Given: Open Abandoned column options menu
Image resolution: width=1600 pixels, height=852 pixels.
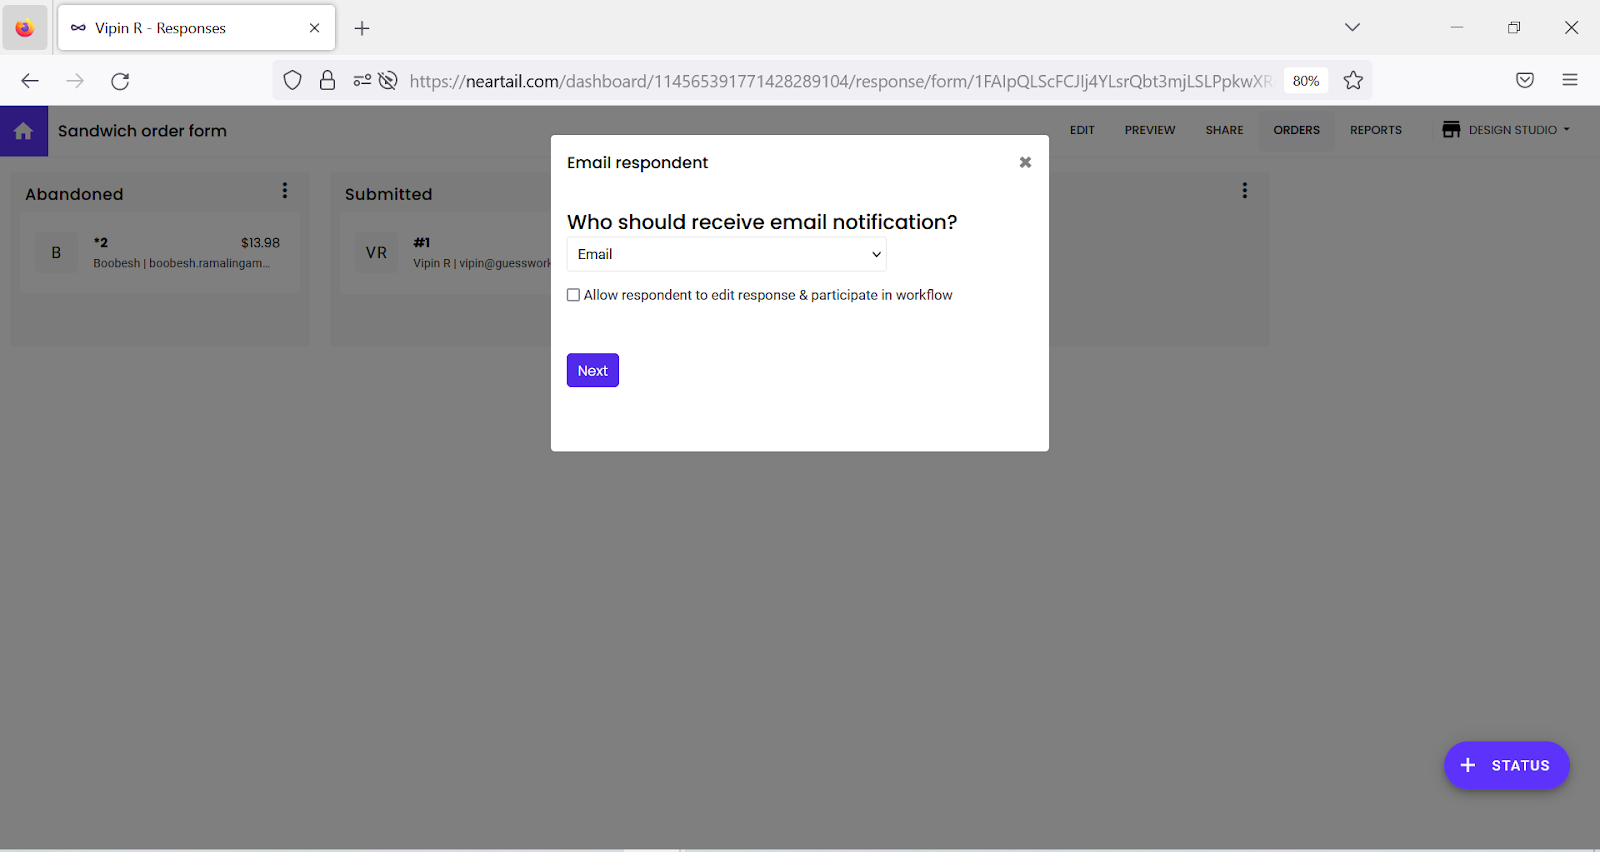Looking at the screenshot, I should 285,190.
